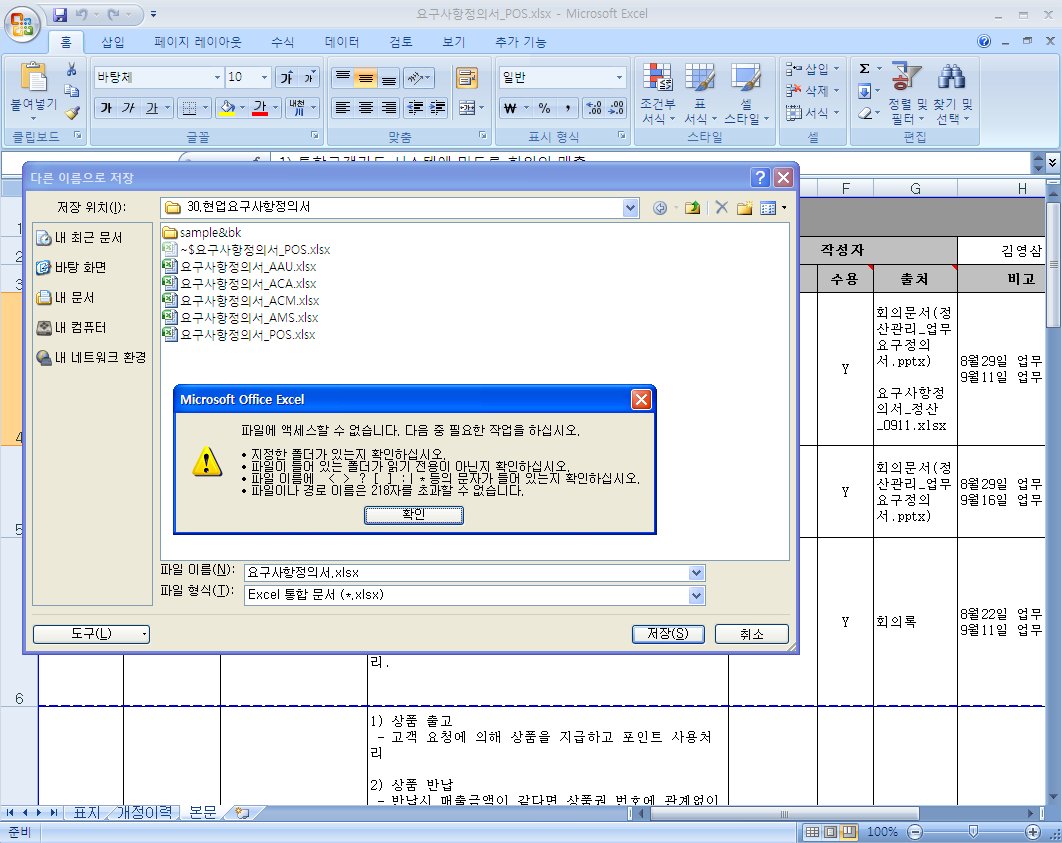Screen dimensions: 1062x843
Task: Toggle underline formatting in the font group
Action: click(x=153, y=108)
